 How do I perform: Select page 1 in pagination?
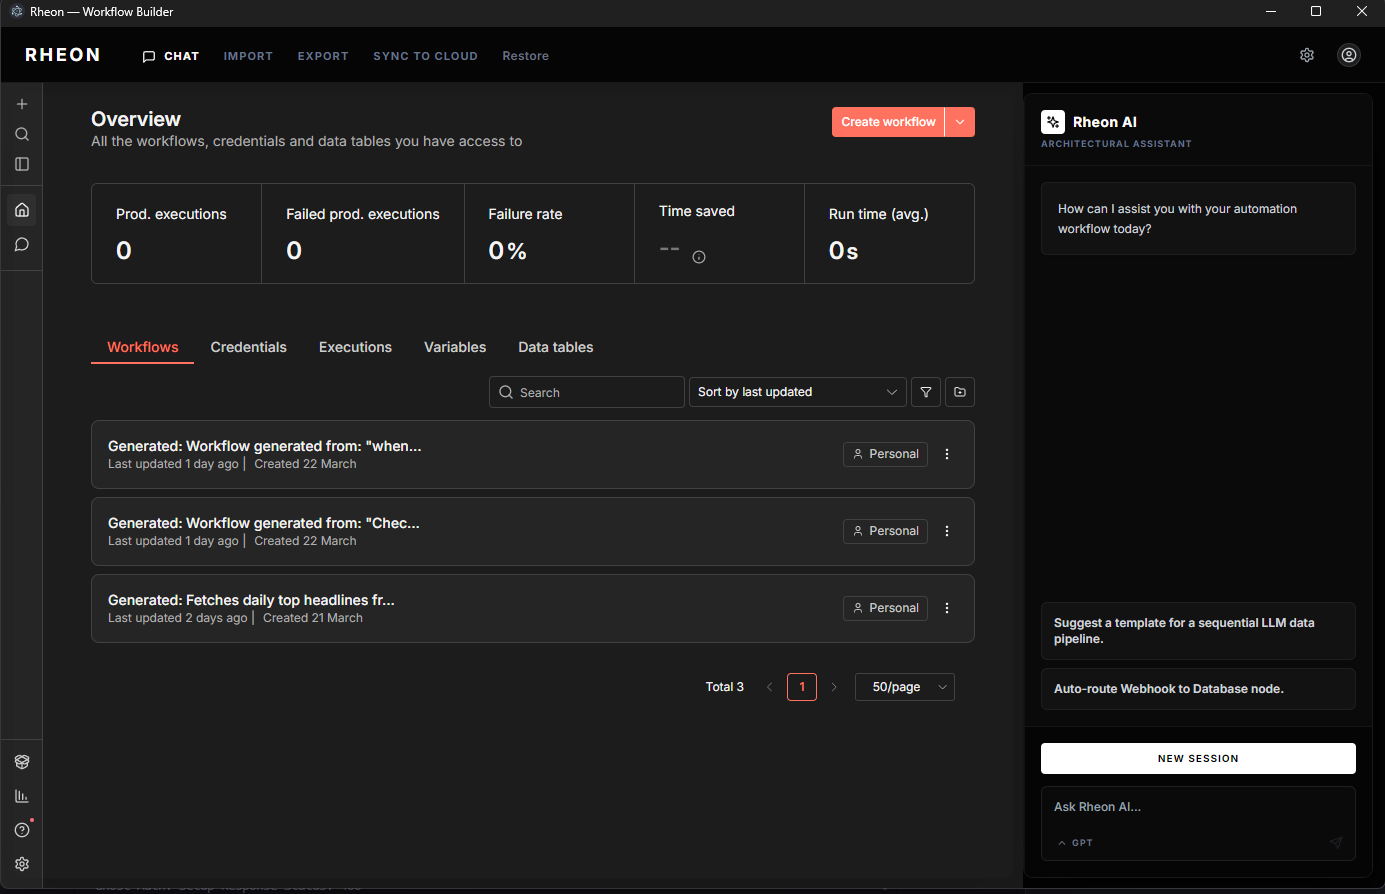(802, 687)
